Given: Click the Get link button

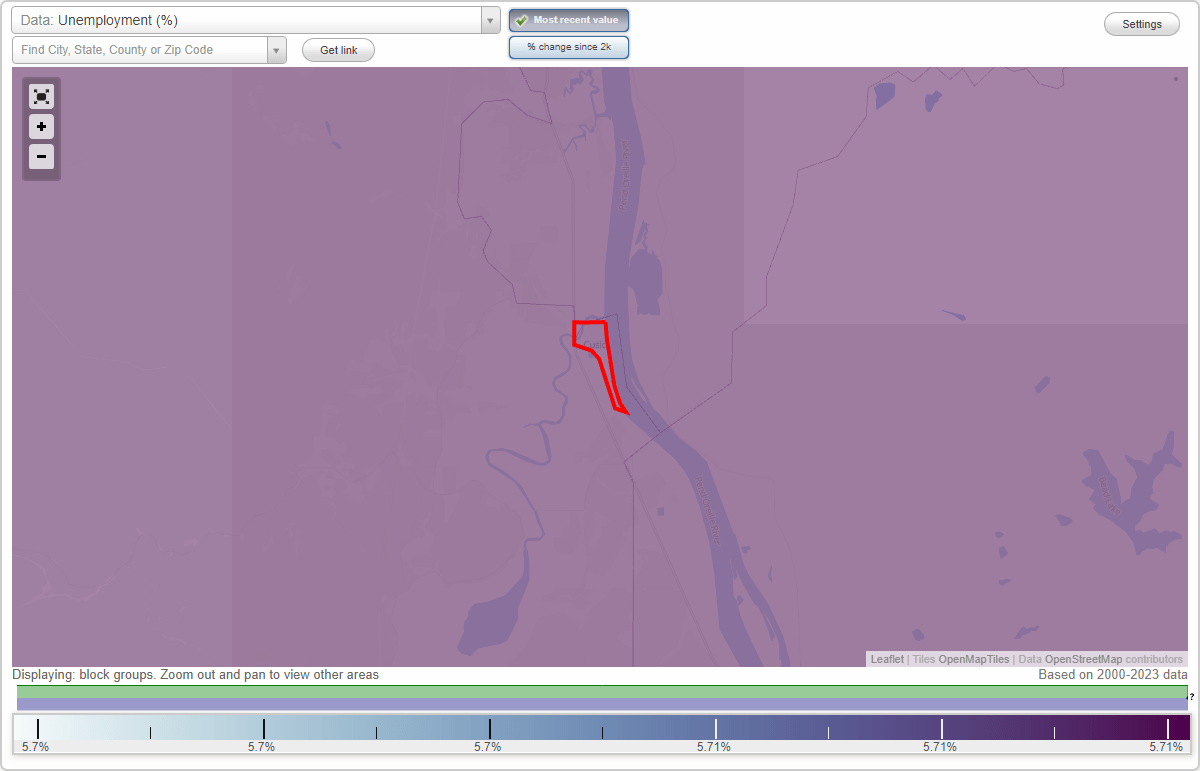Looking at the screenshot, I should pyautogui.click(x=338, y=50).
